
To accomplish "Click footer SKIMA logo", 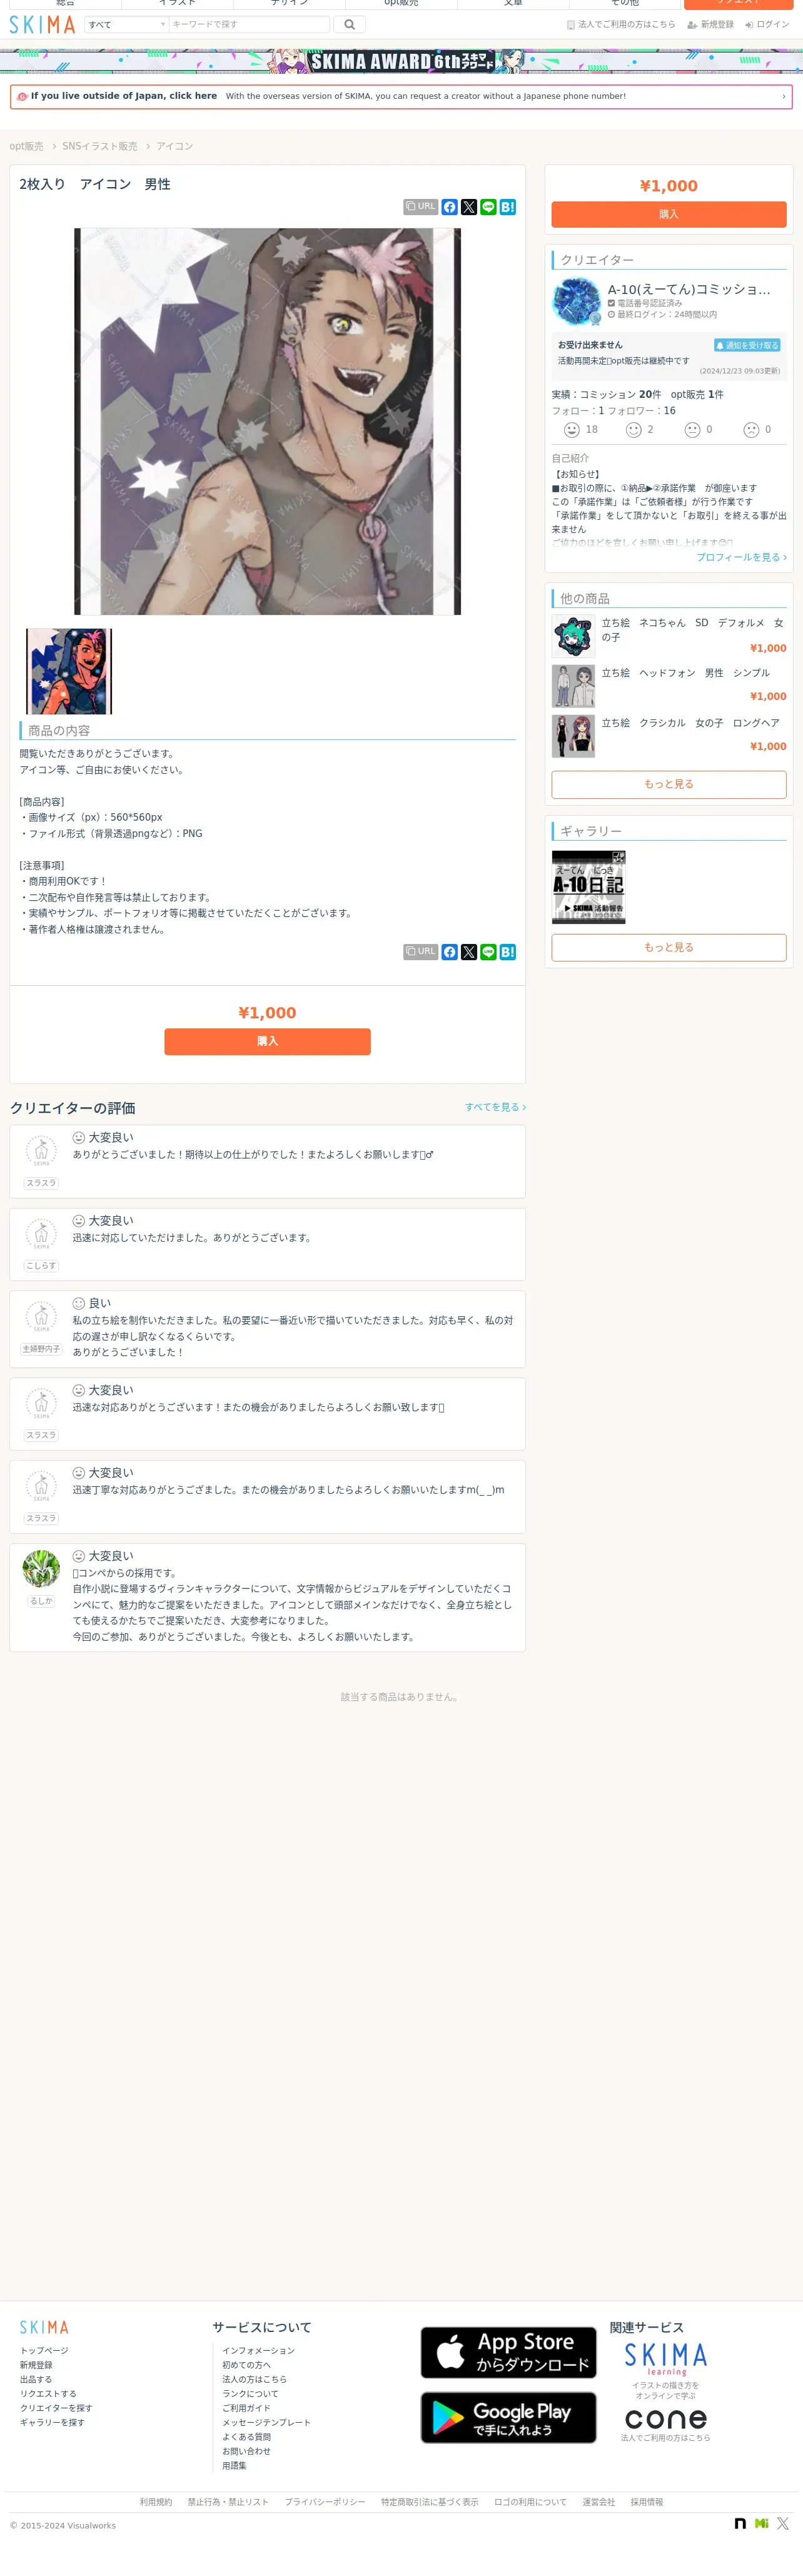I will coord(44,2328).
